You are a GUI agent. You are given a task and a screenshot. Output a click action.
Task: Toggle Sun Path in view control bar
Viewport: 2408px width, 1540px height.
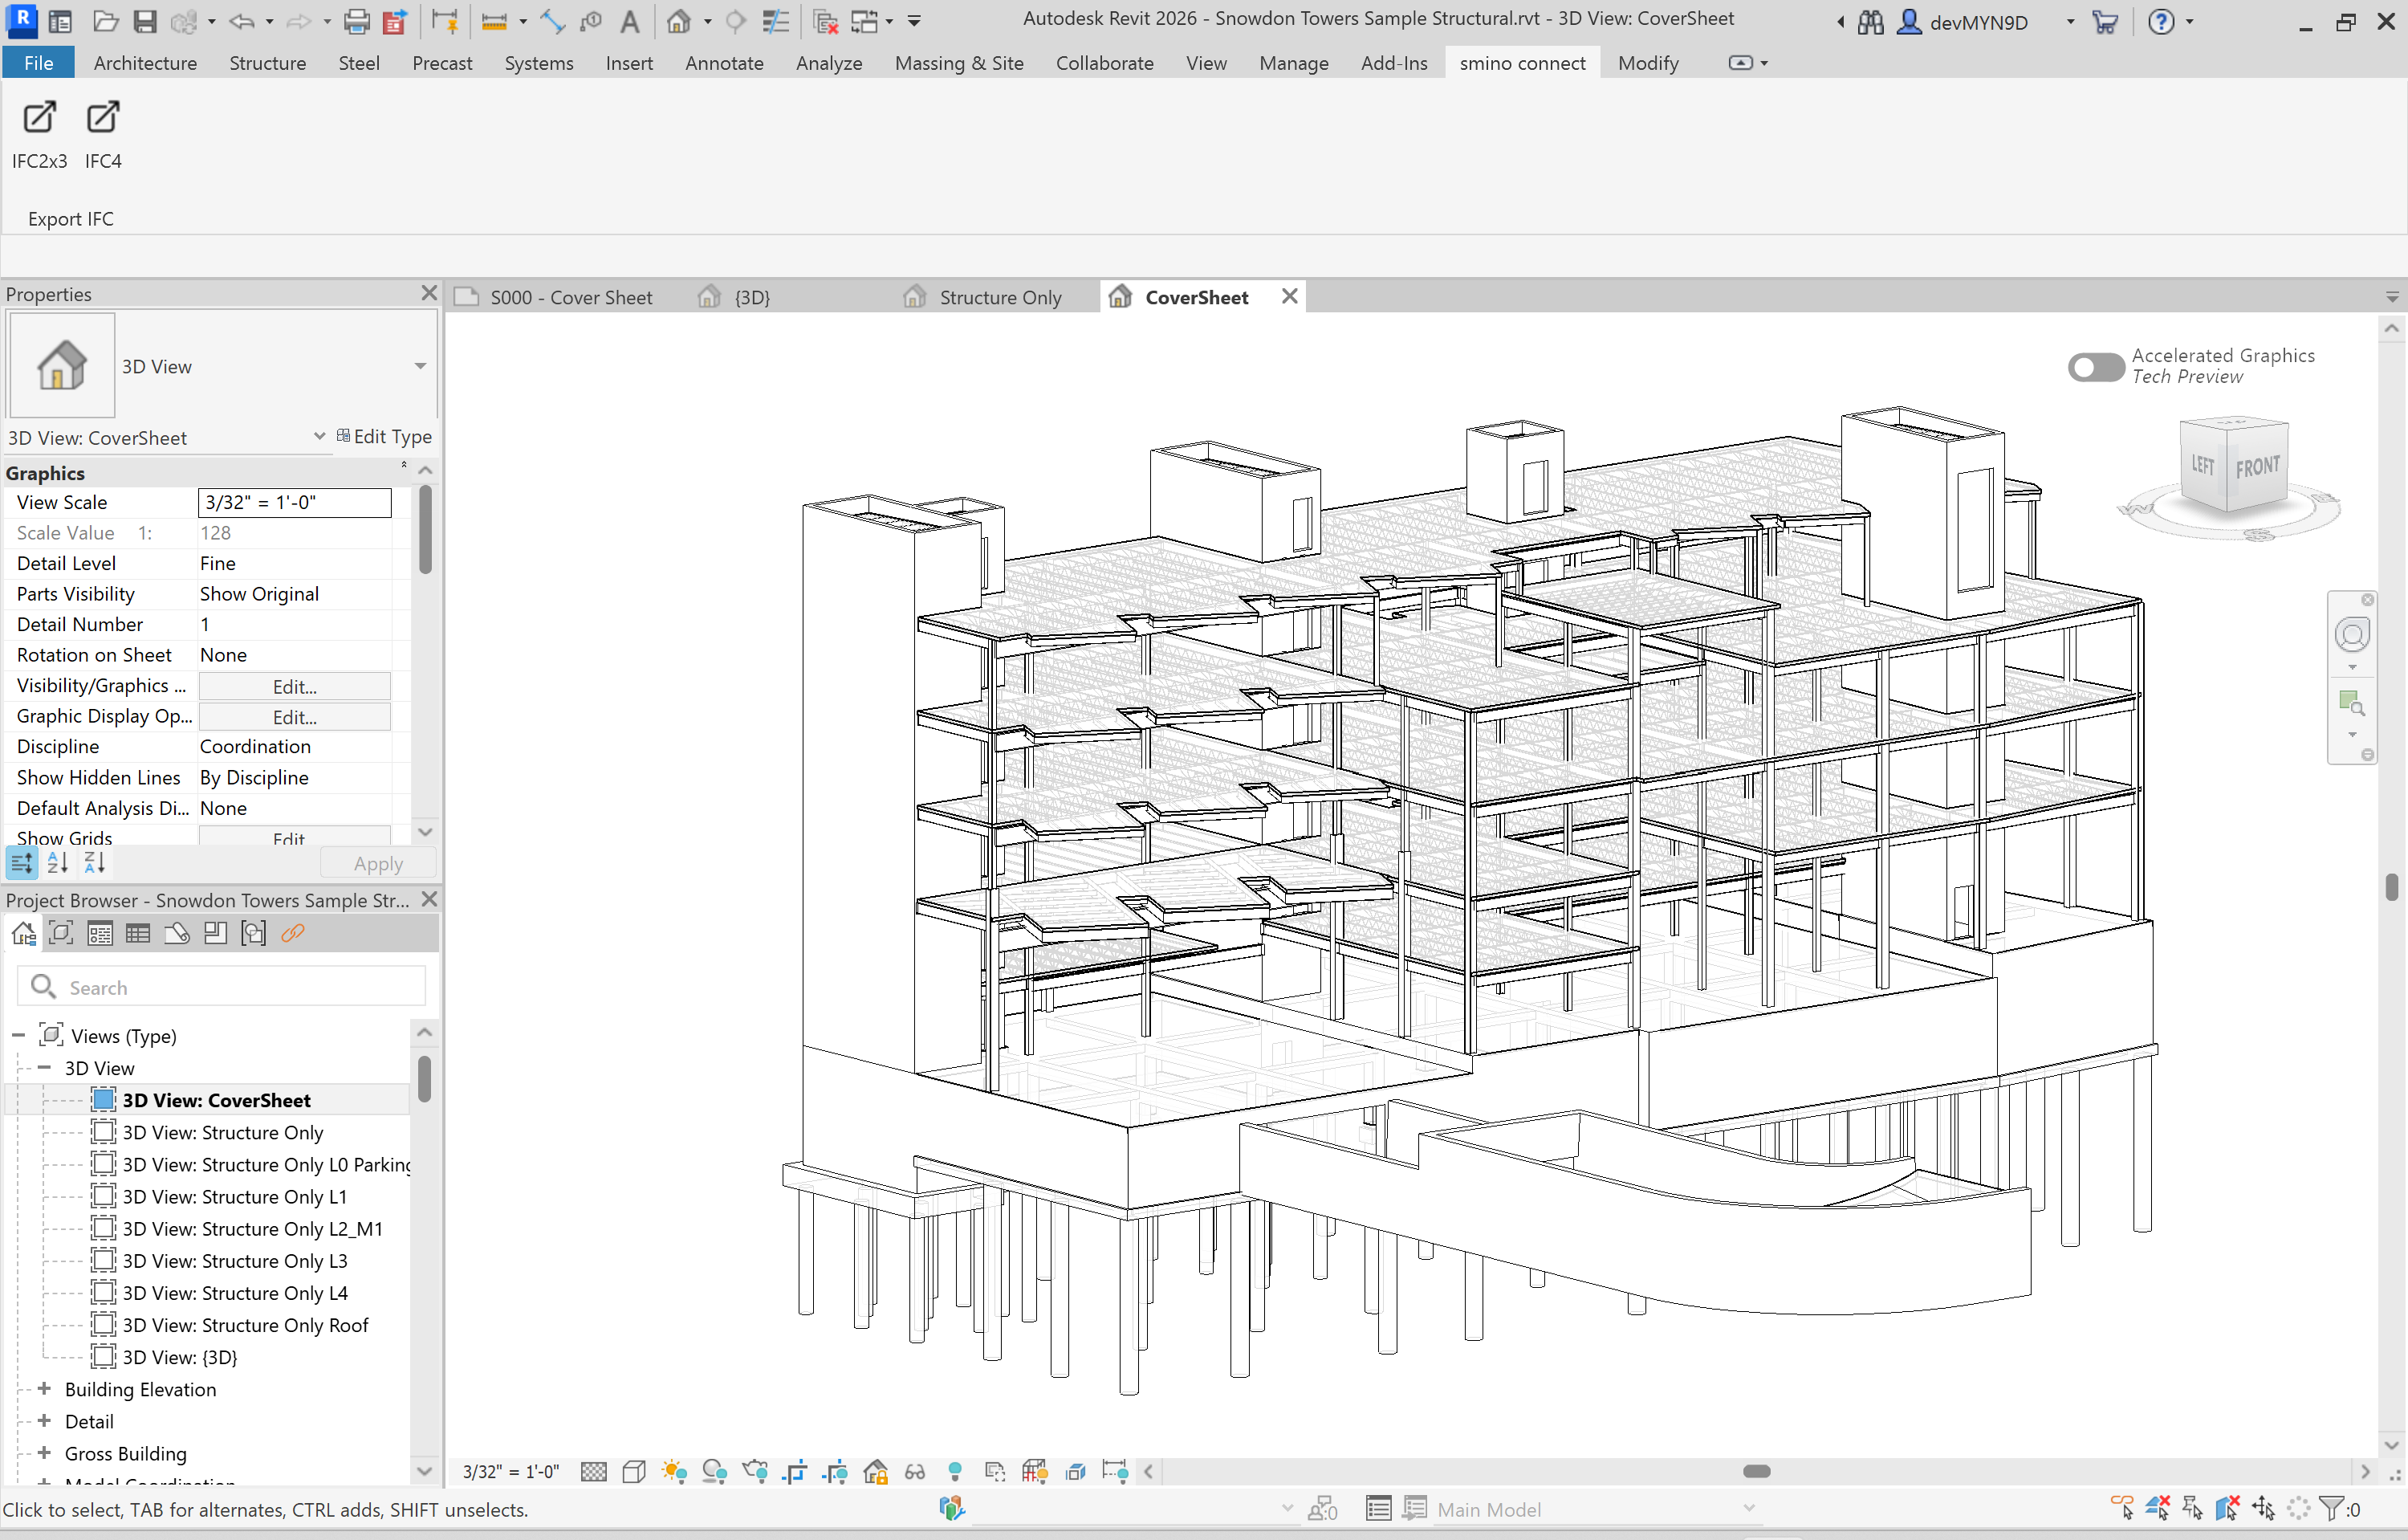(x=674, y=1472)
